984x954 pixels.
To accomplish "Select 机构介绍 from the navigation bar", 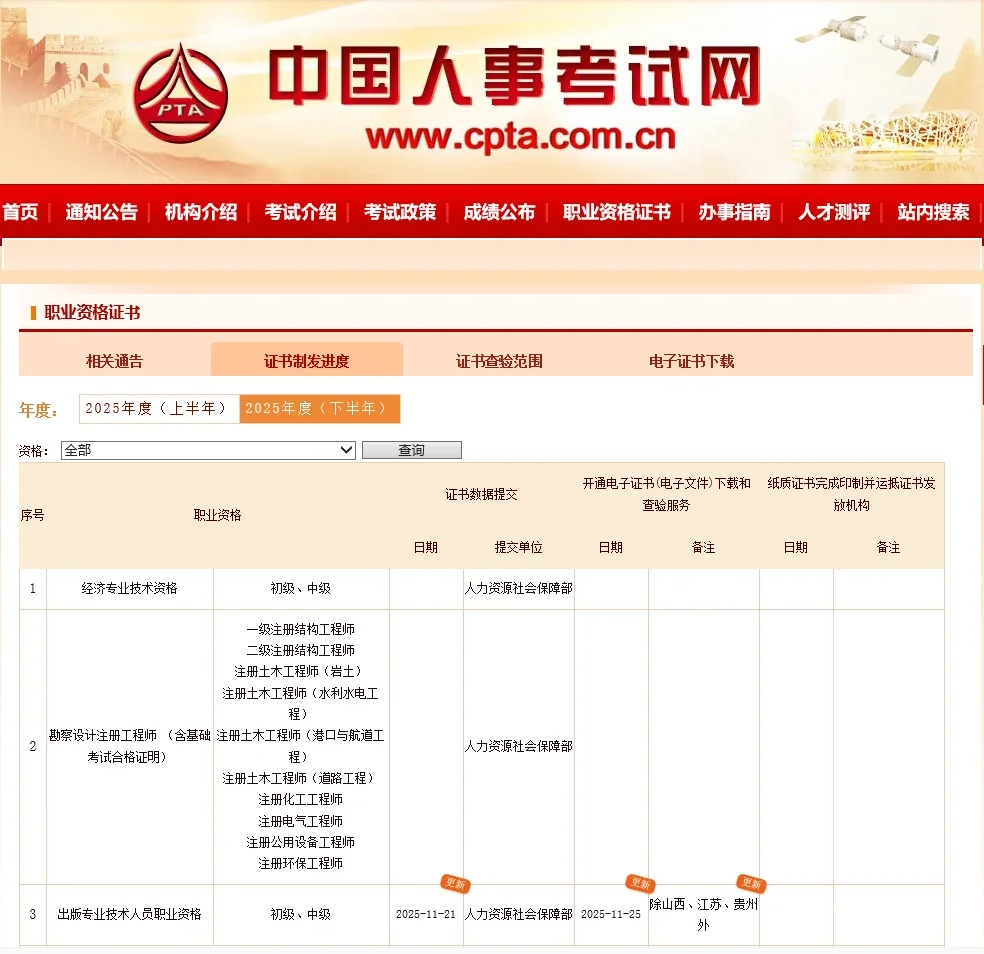I will tap(199, 212).
